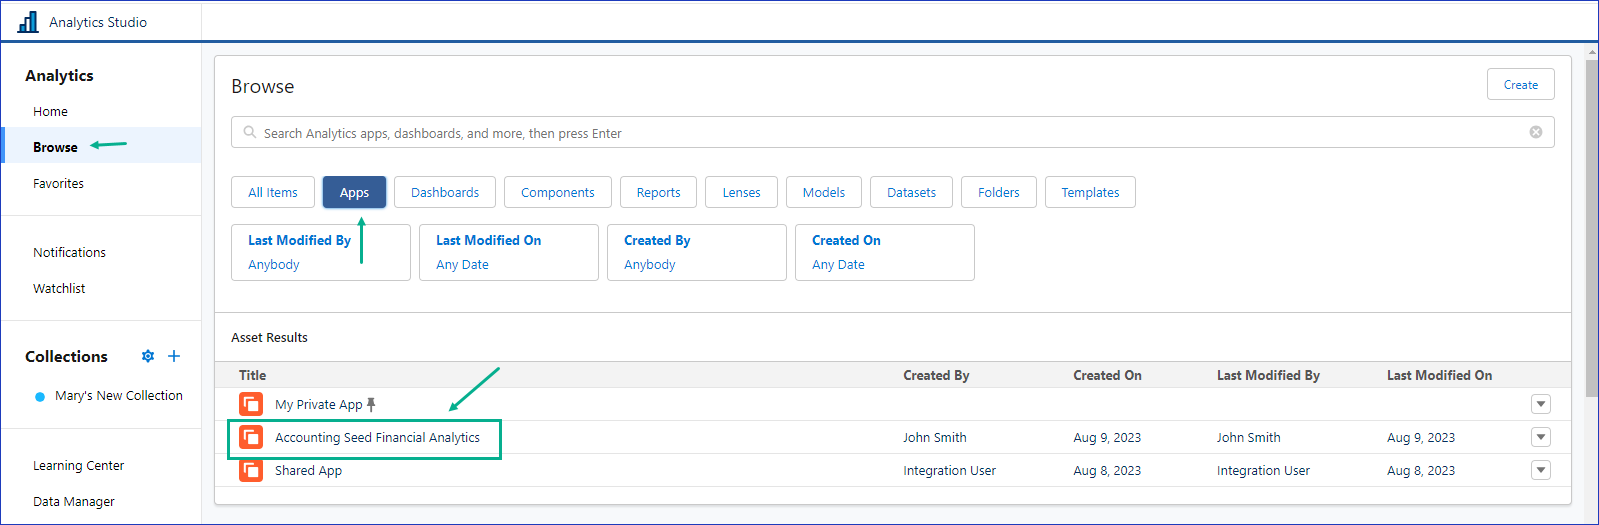Click the magnifier icon in the search bar
Image resolution: width=1599 pixels, height=525 pixels.
250,132
